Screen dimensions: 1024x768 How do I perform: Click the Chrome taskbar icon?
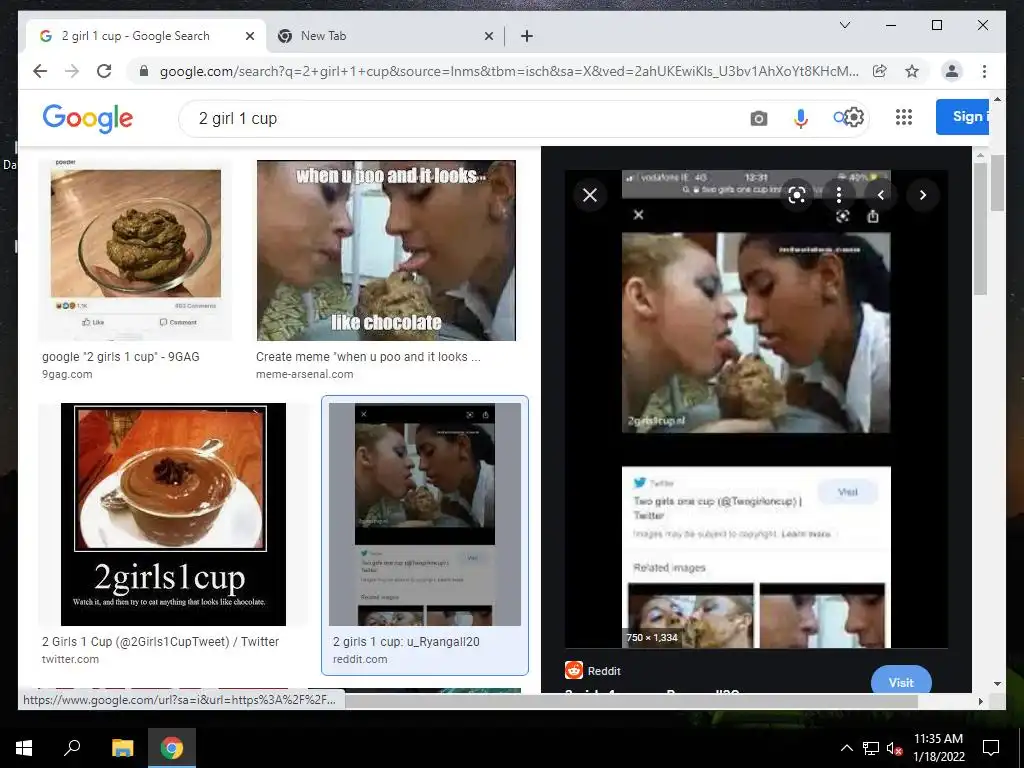(x=172, y=748)
